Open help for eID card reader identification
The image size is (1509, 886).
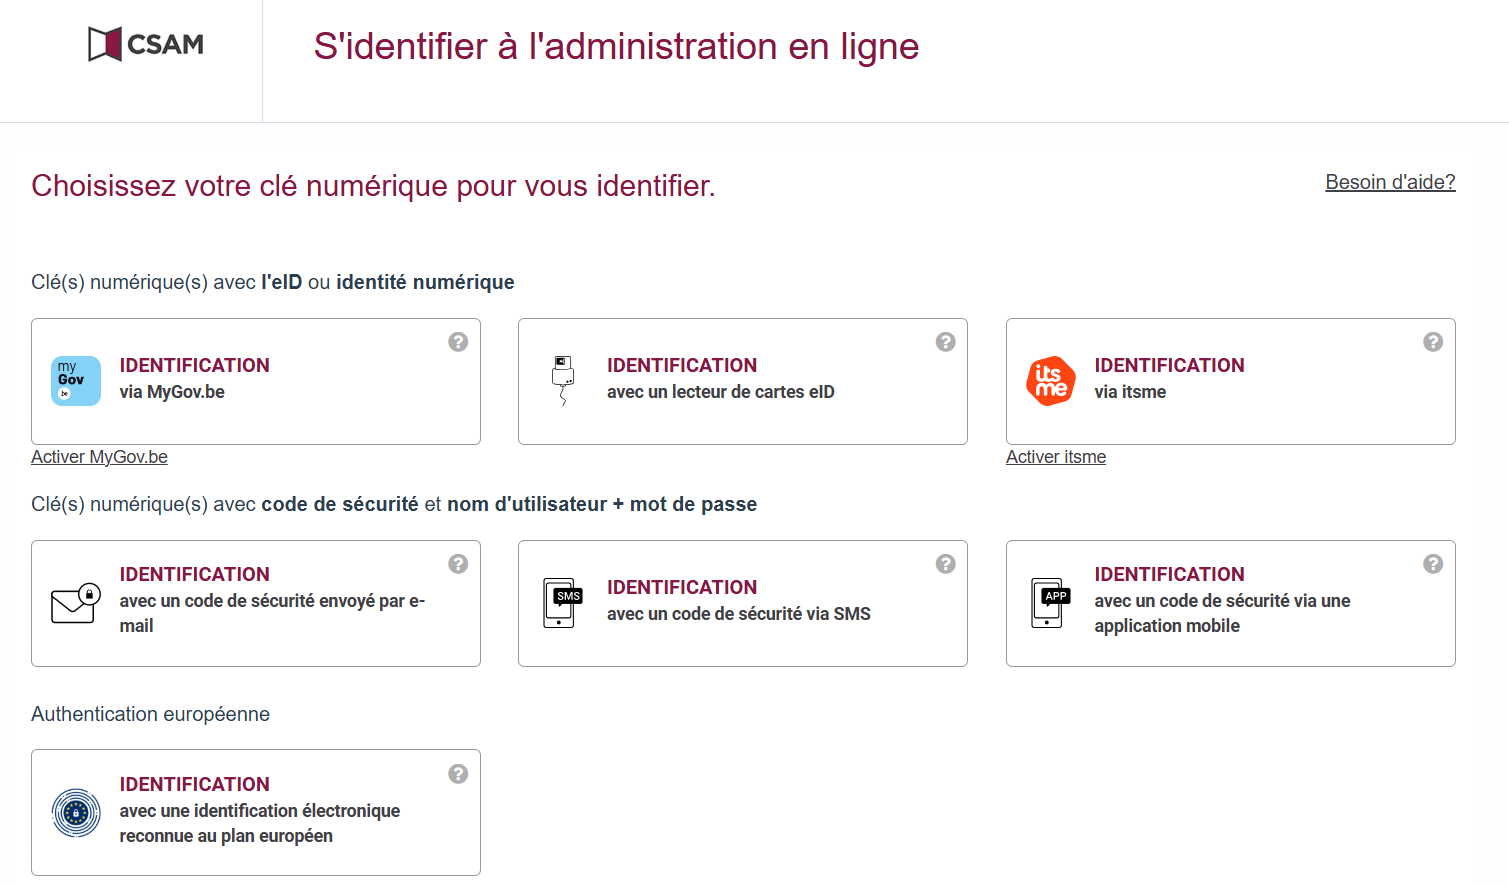coord(945,341)
